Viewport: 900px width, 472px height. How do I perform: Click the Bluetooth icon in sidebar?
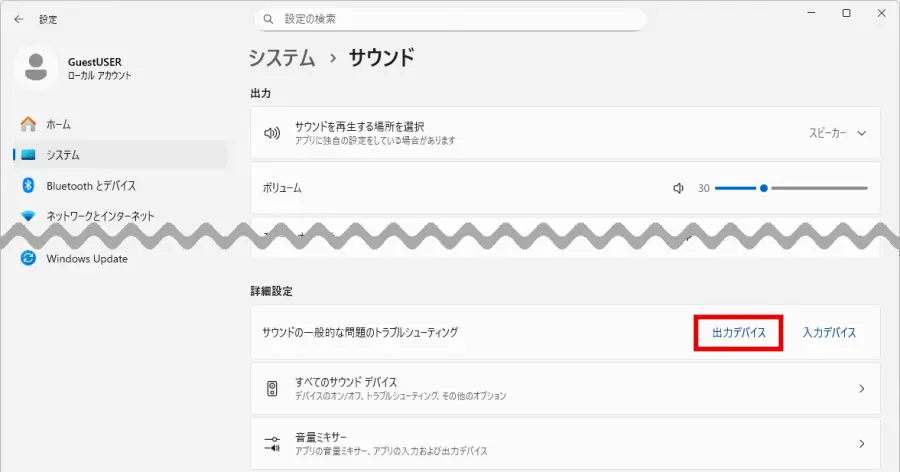[28, 185]
